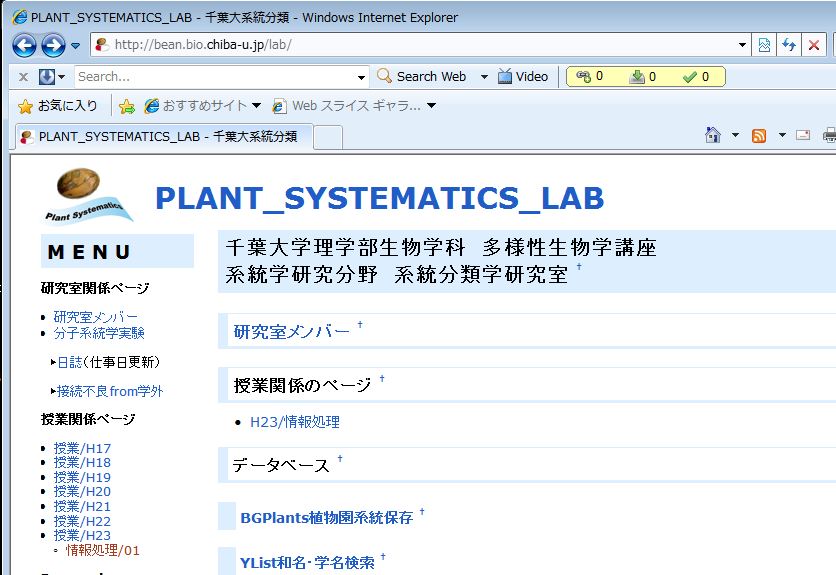Open a new blank tab
Image resolution: width=836 pixels, height=575 pixels.
point(329,137)
